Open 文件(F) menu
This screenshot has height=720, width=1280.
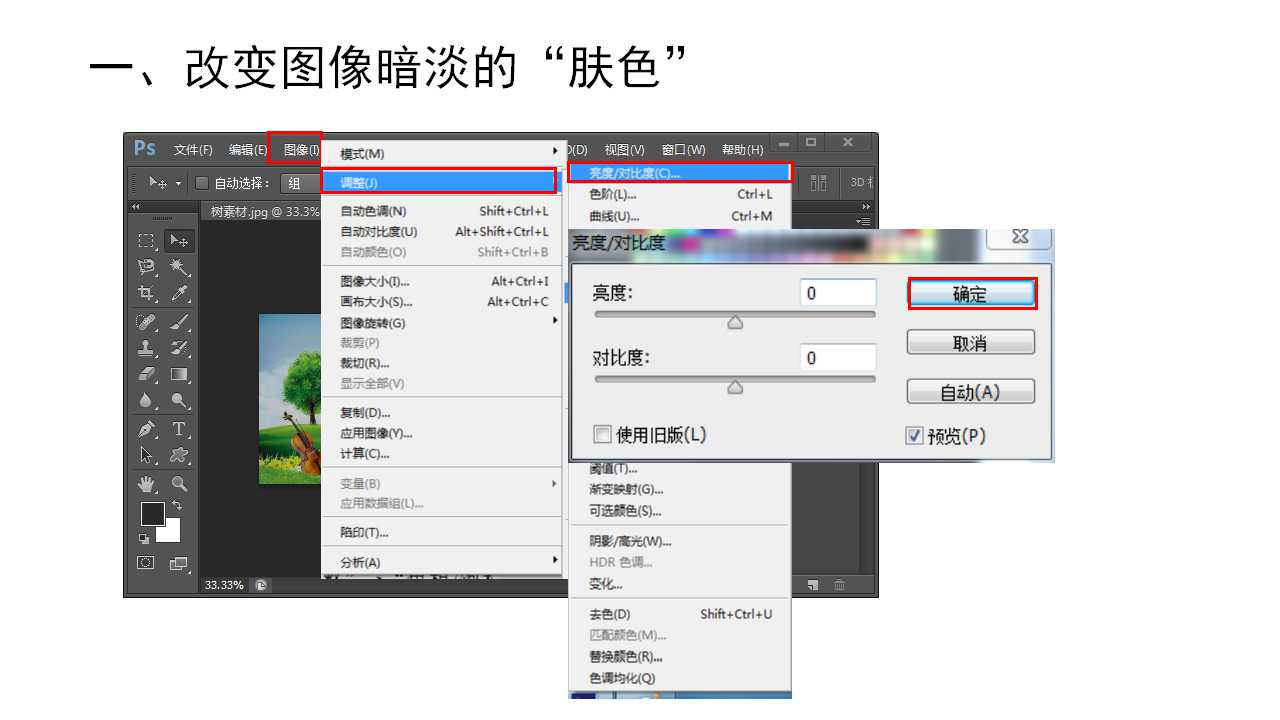coord(193,150)
